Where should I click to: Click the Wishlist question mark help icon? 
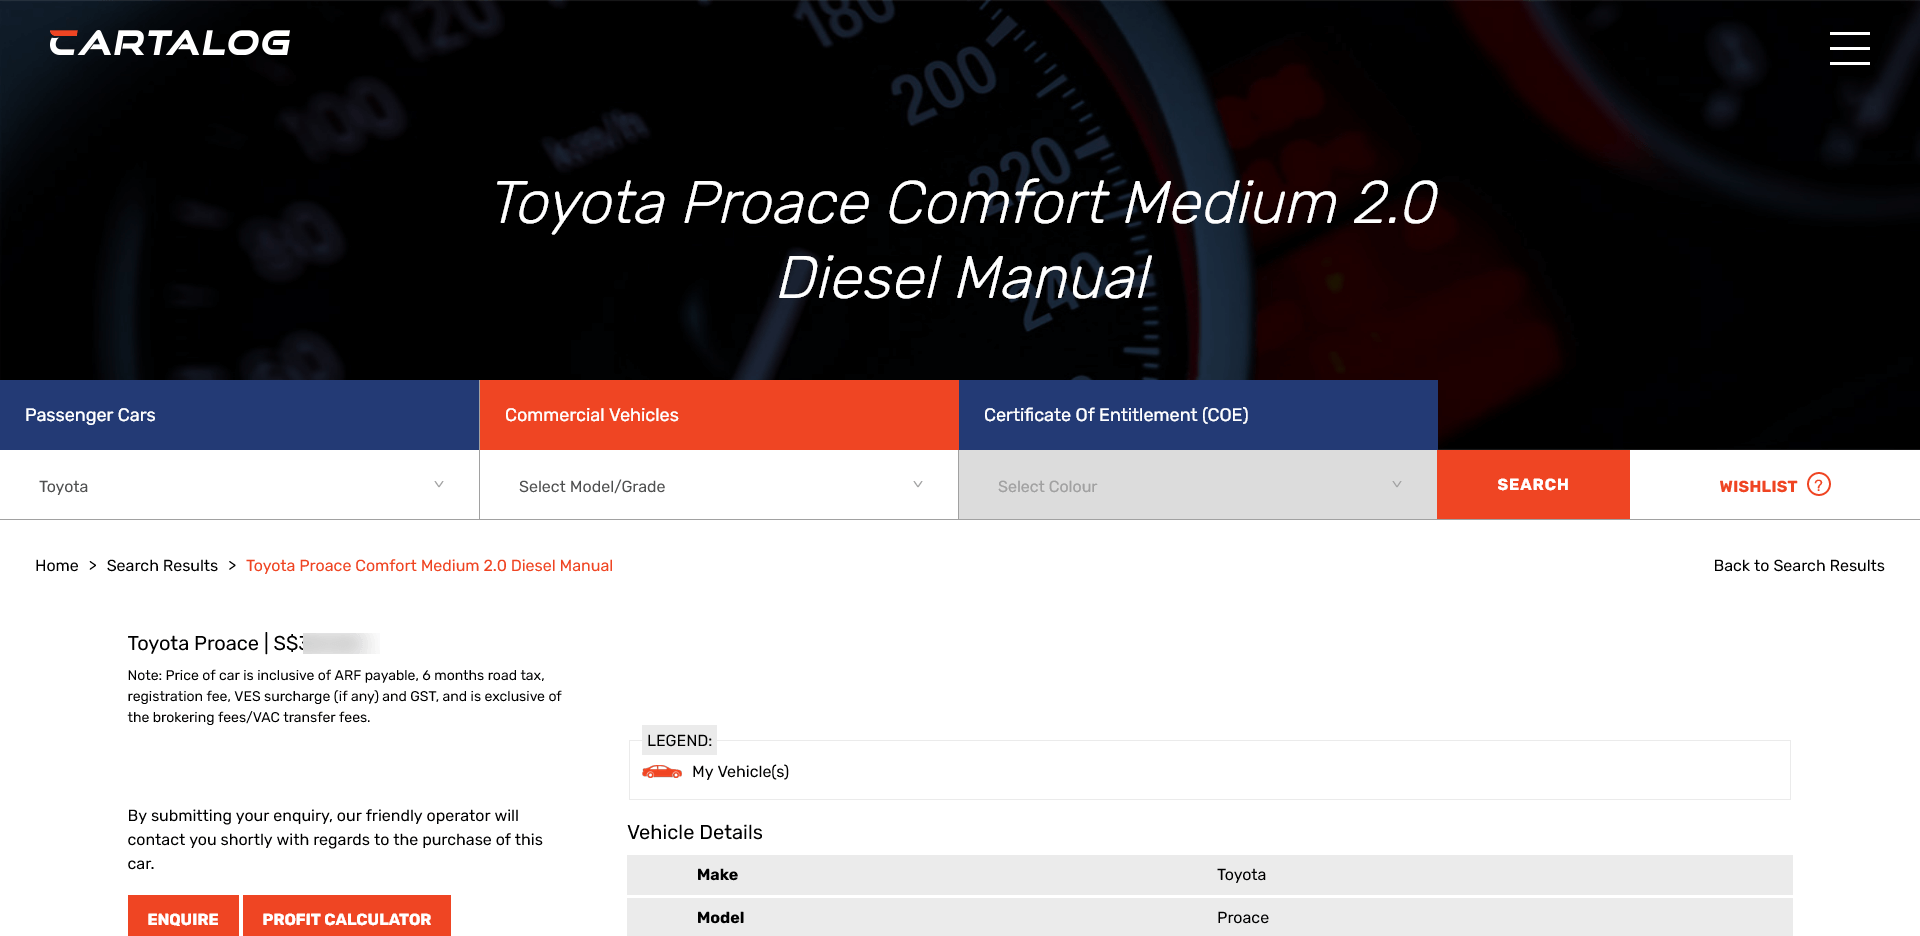(1819, 485)
